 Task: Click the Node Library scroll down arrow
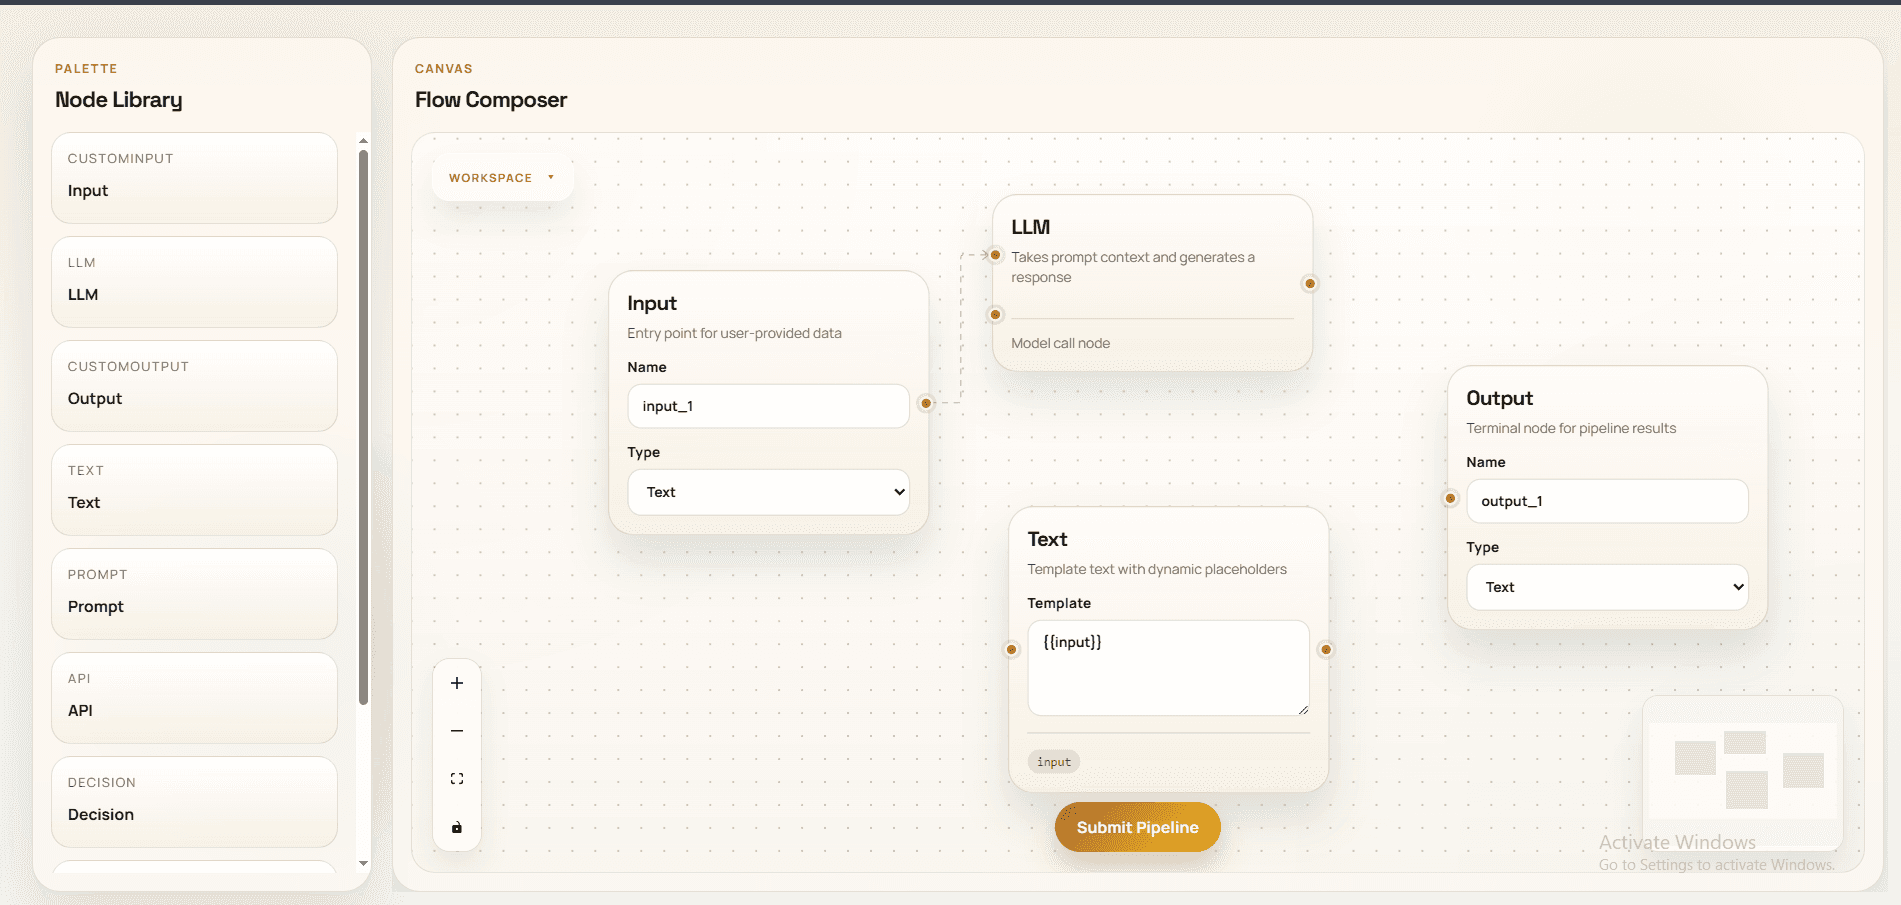coord(363,863)
